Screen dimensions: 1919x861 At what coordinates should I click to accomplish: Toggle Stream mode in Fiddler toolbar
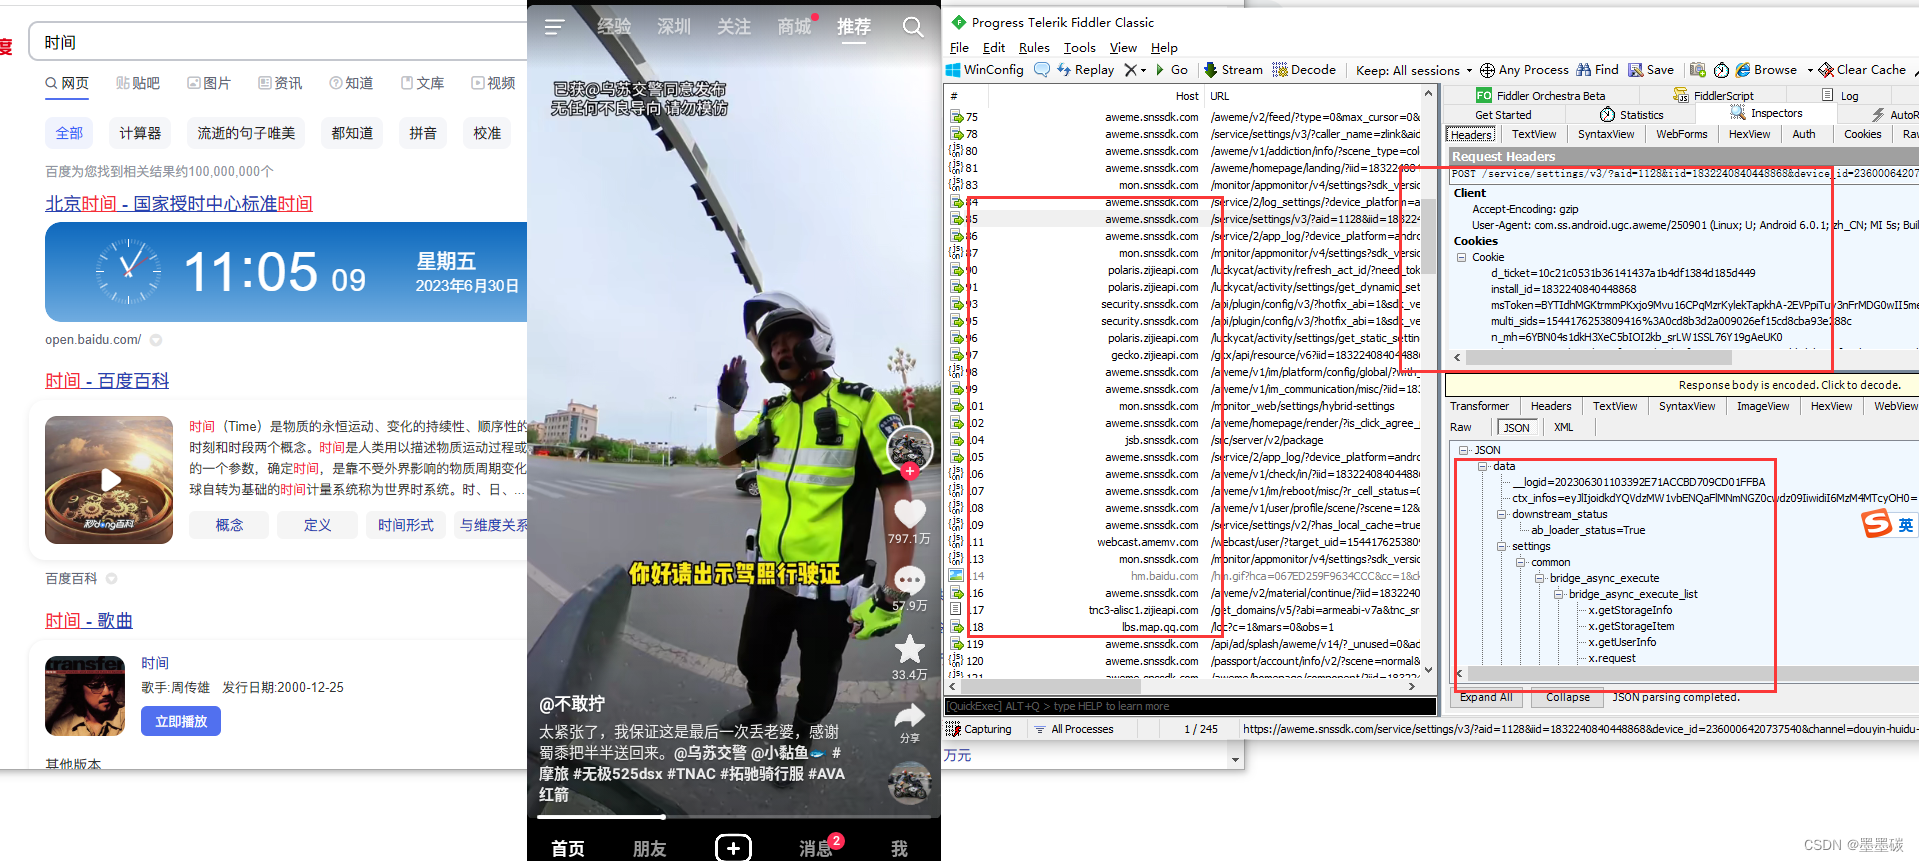pos(1233,70)
